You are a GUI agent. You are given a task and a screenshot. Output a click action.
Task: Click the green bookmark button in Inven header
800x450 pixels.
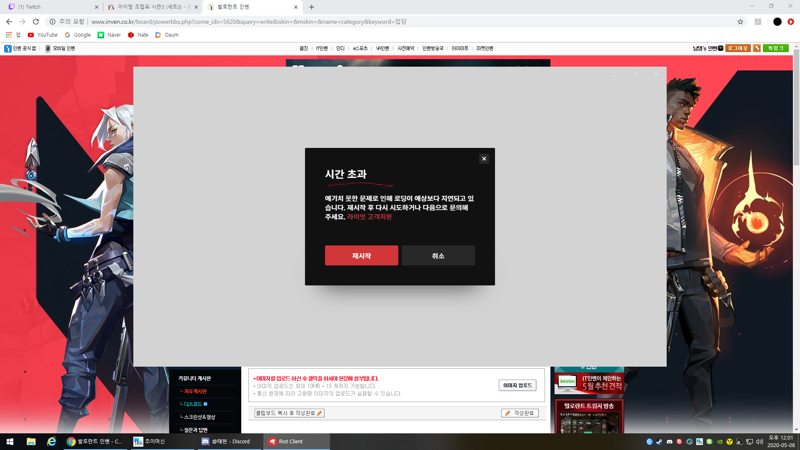[776, 48]
